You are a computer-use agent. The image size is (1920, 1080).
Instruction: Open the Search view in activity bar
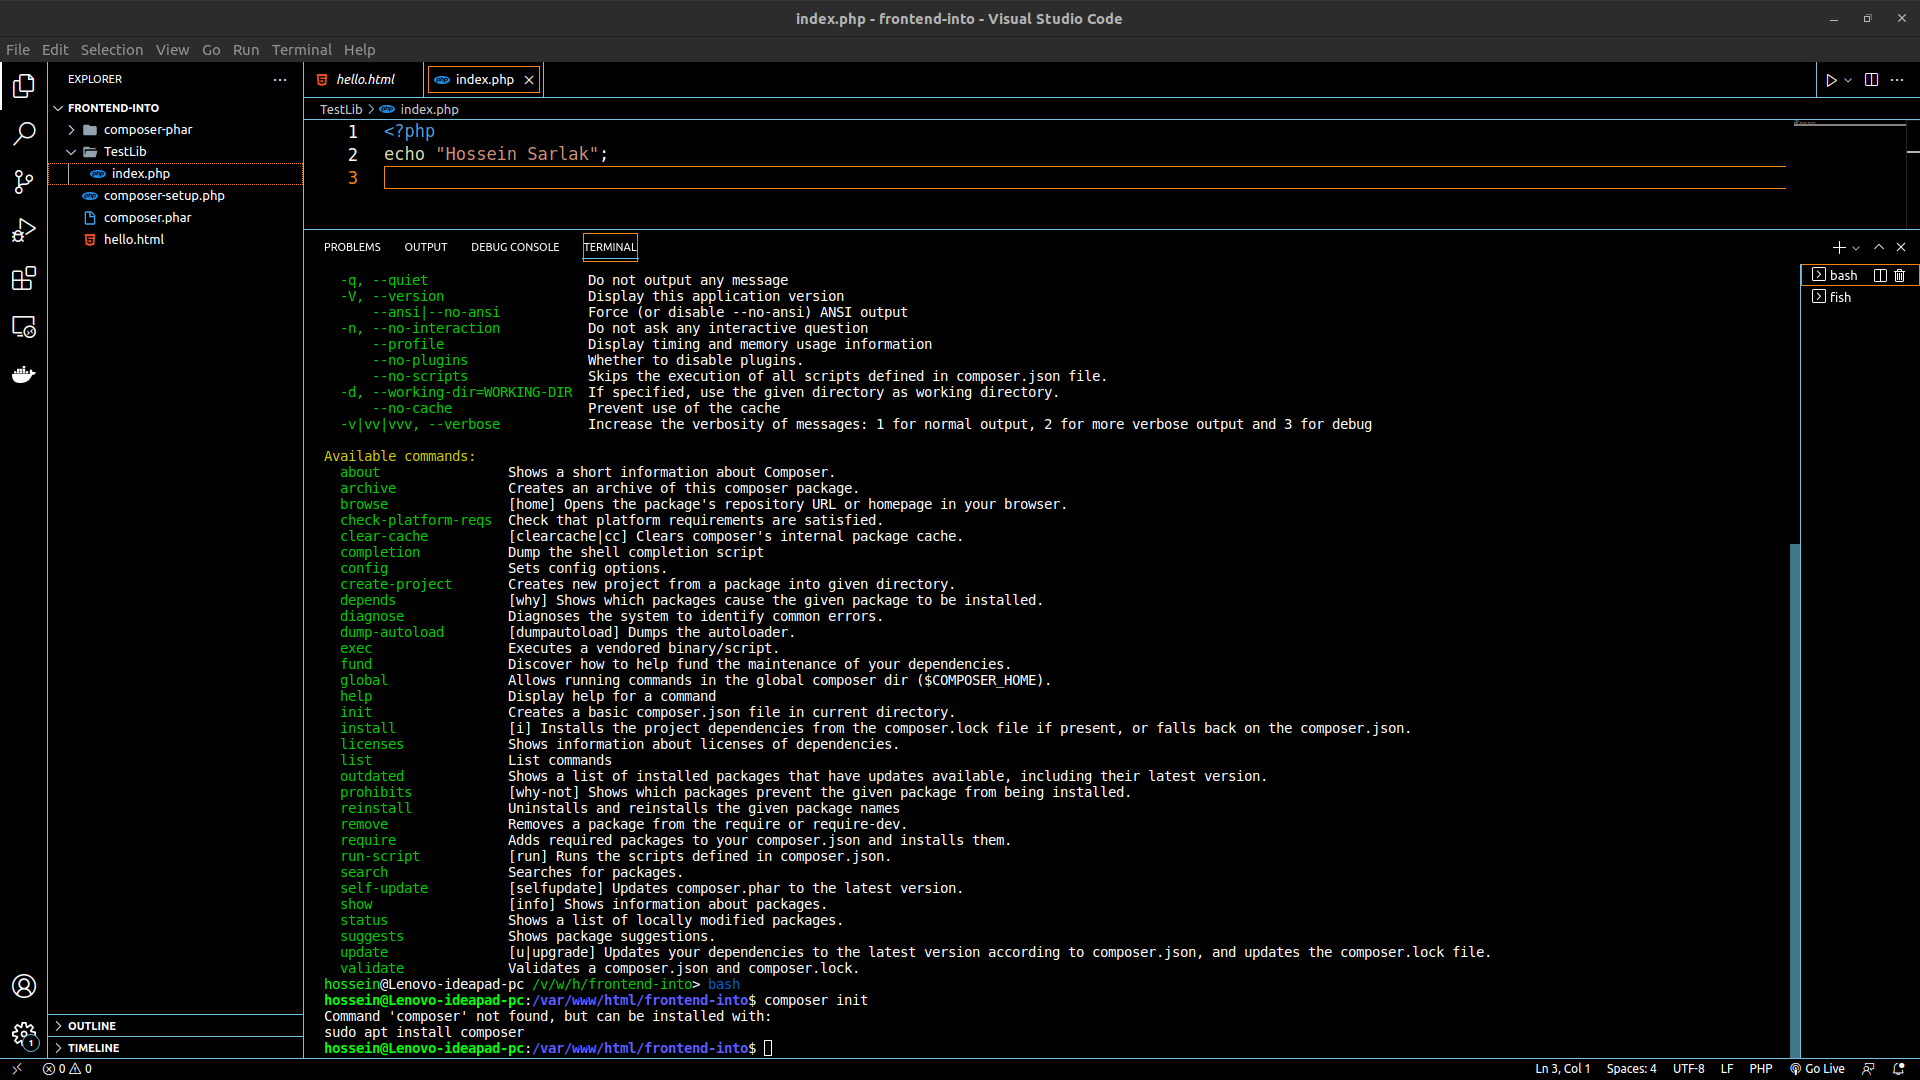(x=24, y=134)
